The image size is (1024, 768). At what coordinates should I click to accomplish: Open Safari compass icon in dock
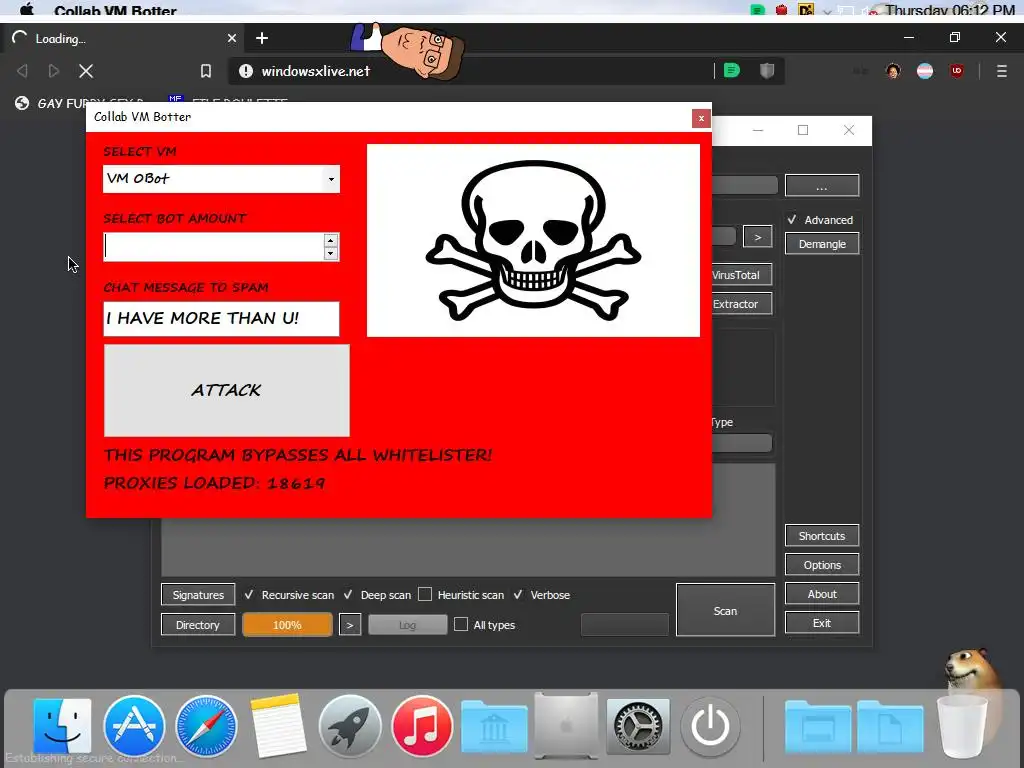[x=206, y=726]
